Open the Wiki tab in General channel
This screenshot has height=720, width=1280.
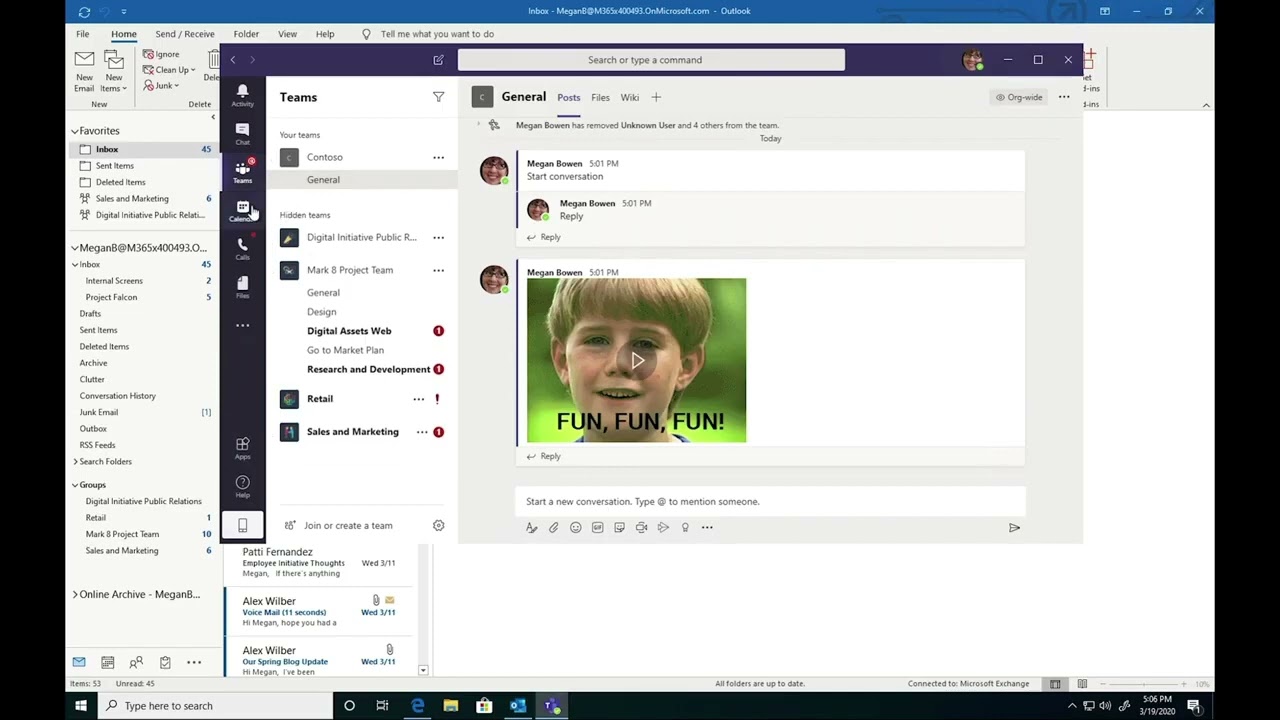pyautogui.click(x=629, y=97)
